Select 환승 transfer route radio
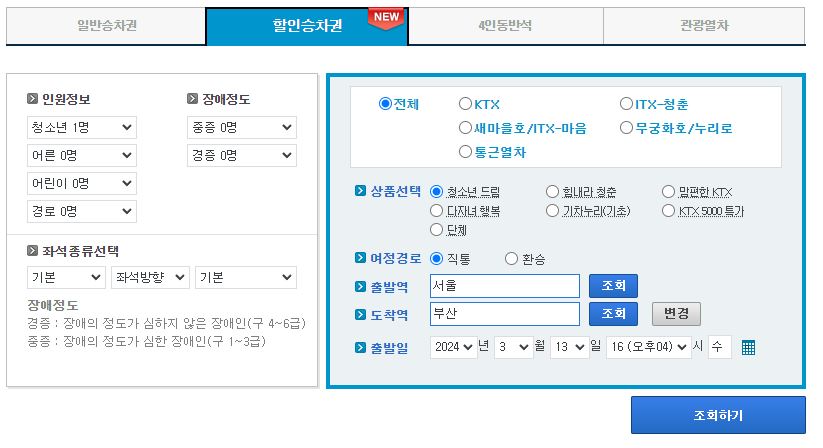 tap(511, 259)
